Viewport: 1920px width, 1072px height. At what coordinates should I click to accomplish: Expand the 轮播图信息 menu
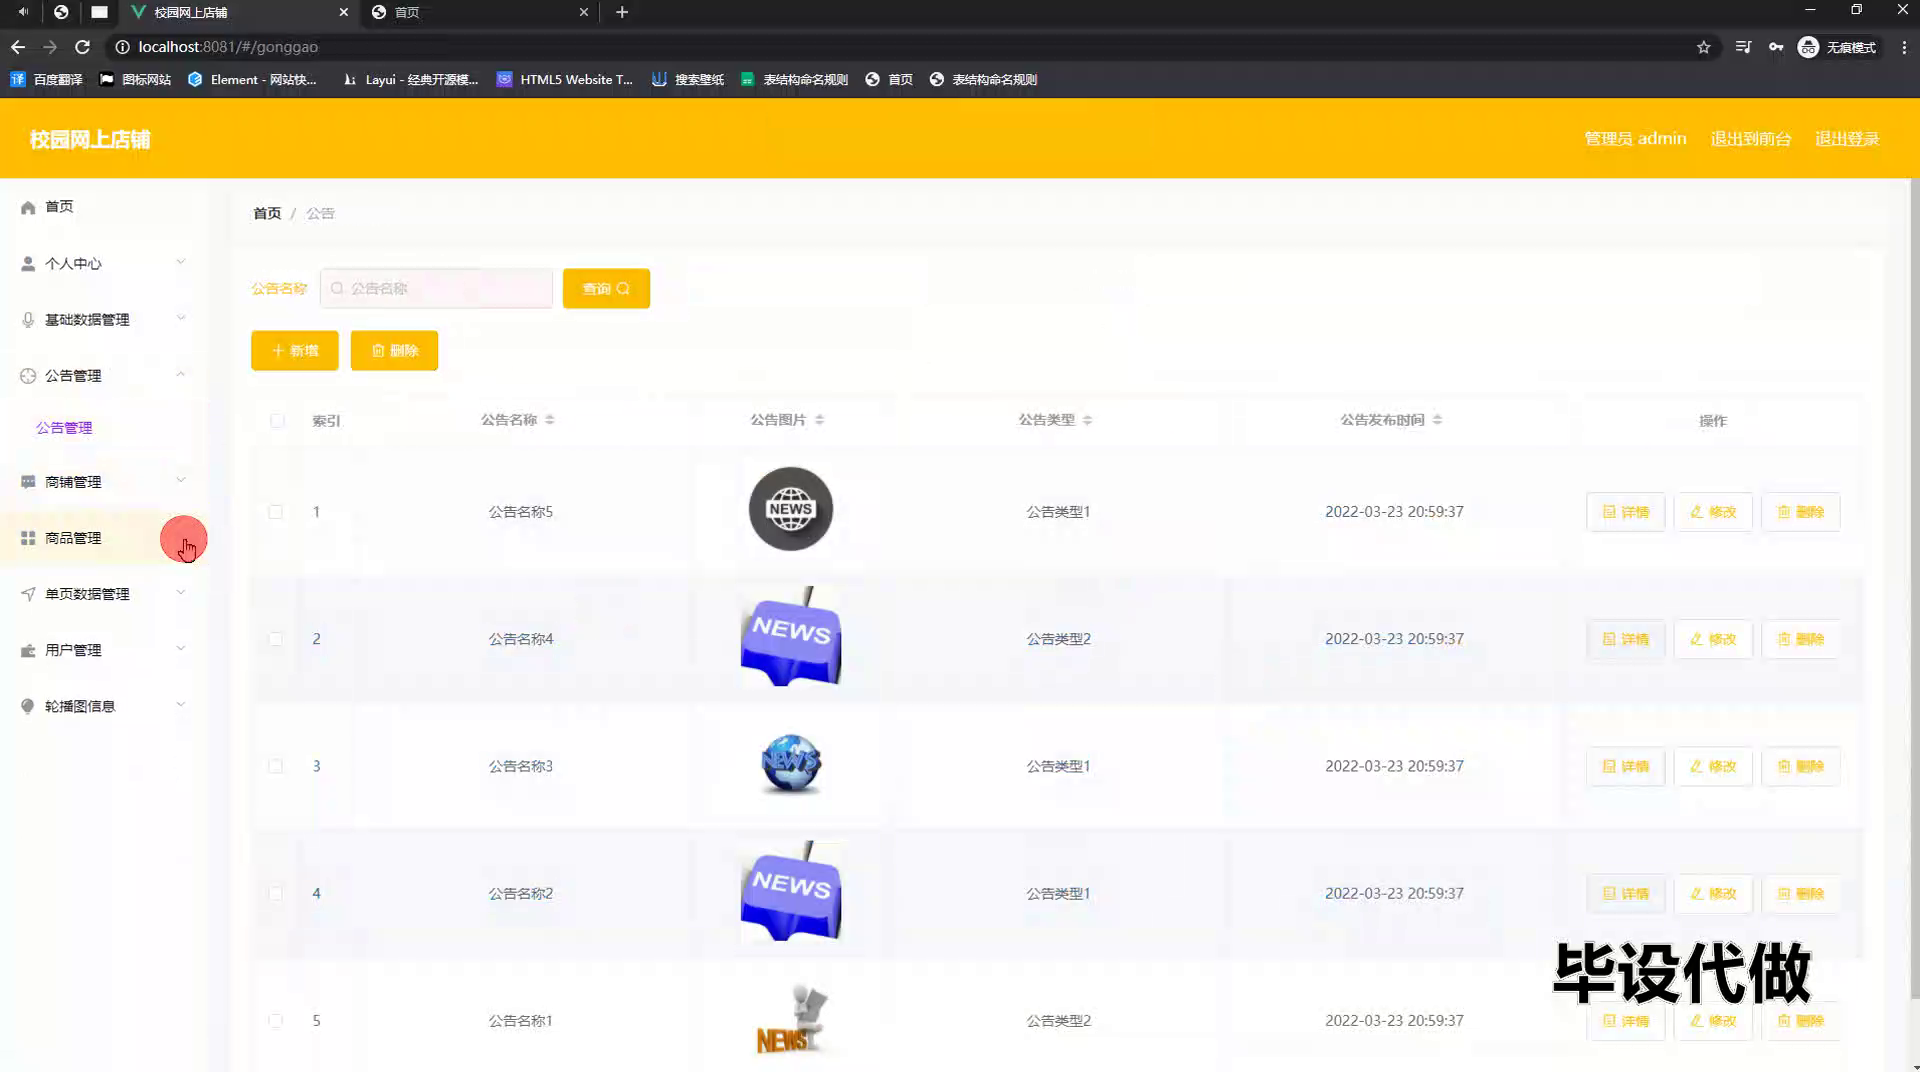point(104,705)
